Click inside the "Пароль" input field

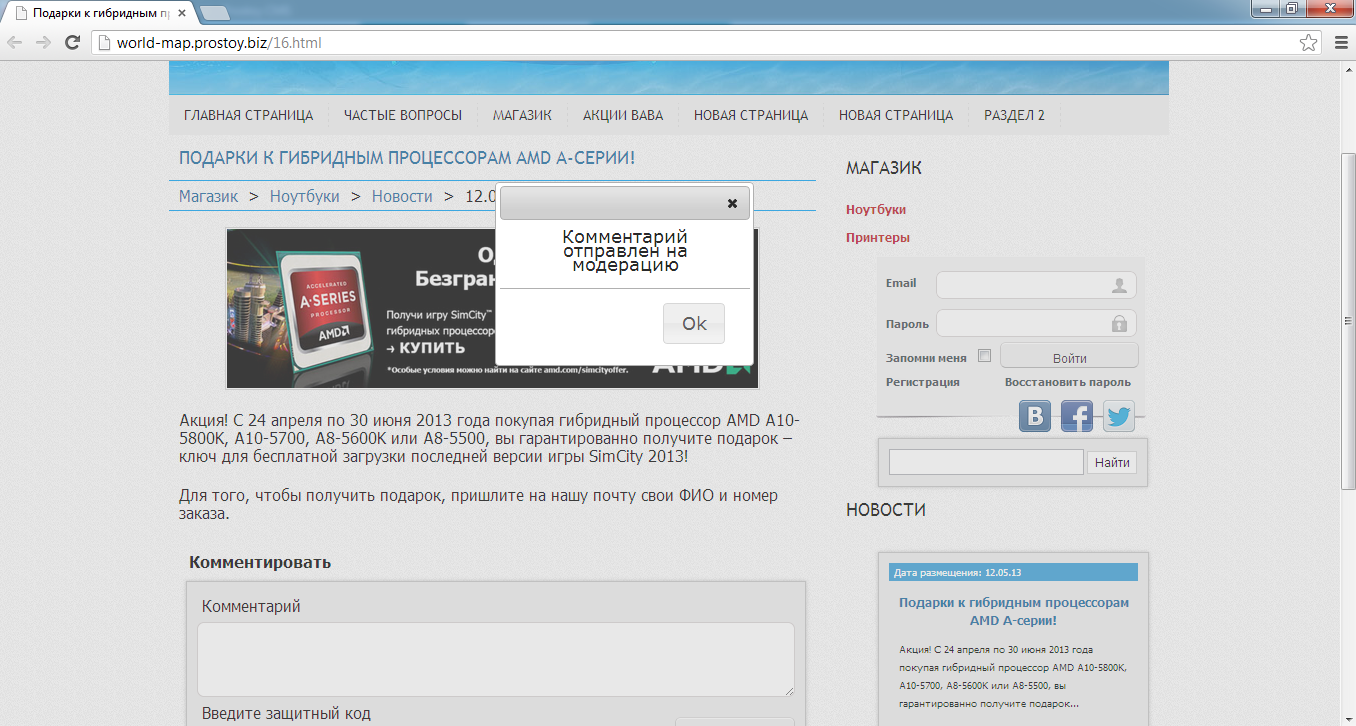click(1036, 324)
